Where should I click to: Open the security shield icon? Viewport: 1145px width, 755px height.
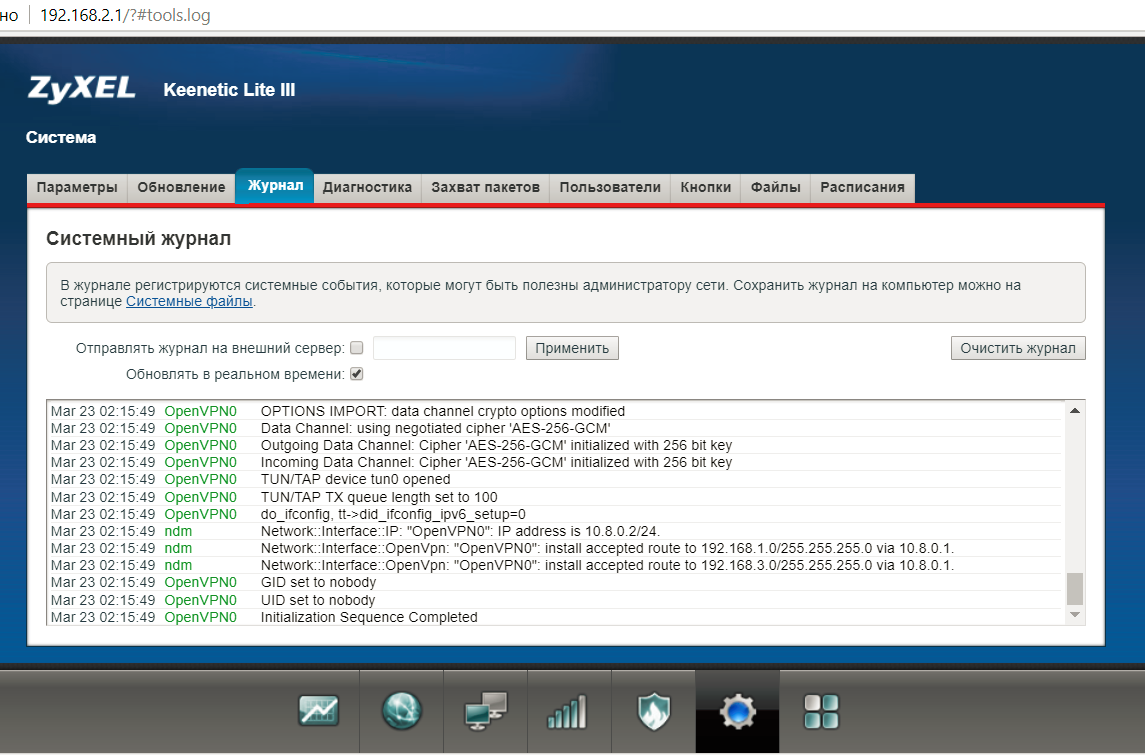tap(653, 711)
